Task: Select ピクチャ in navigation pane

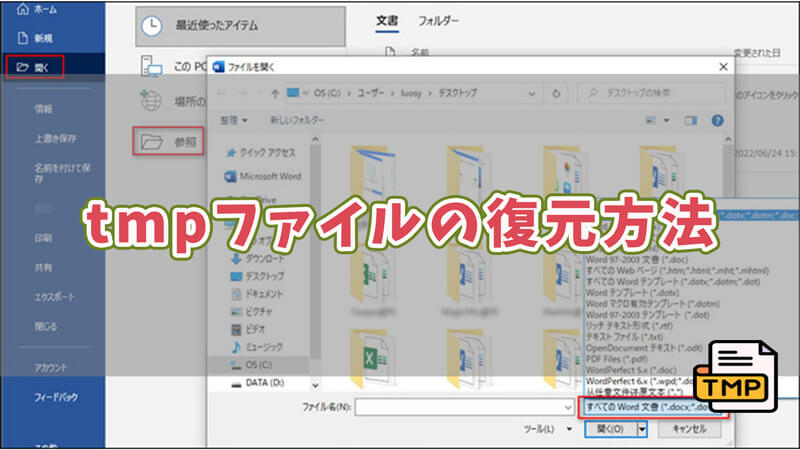Action: [x=251, y=311]
